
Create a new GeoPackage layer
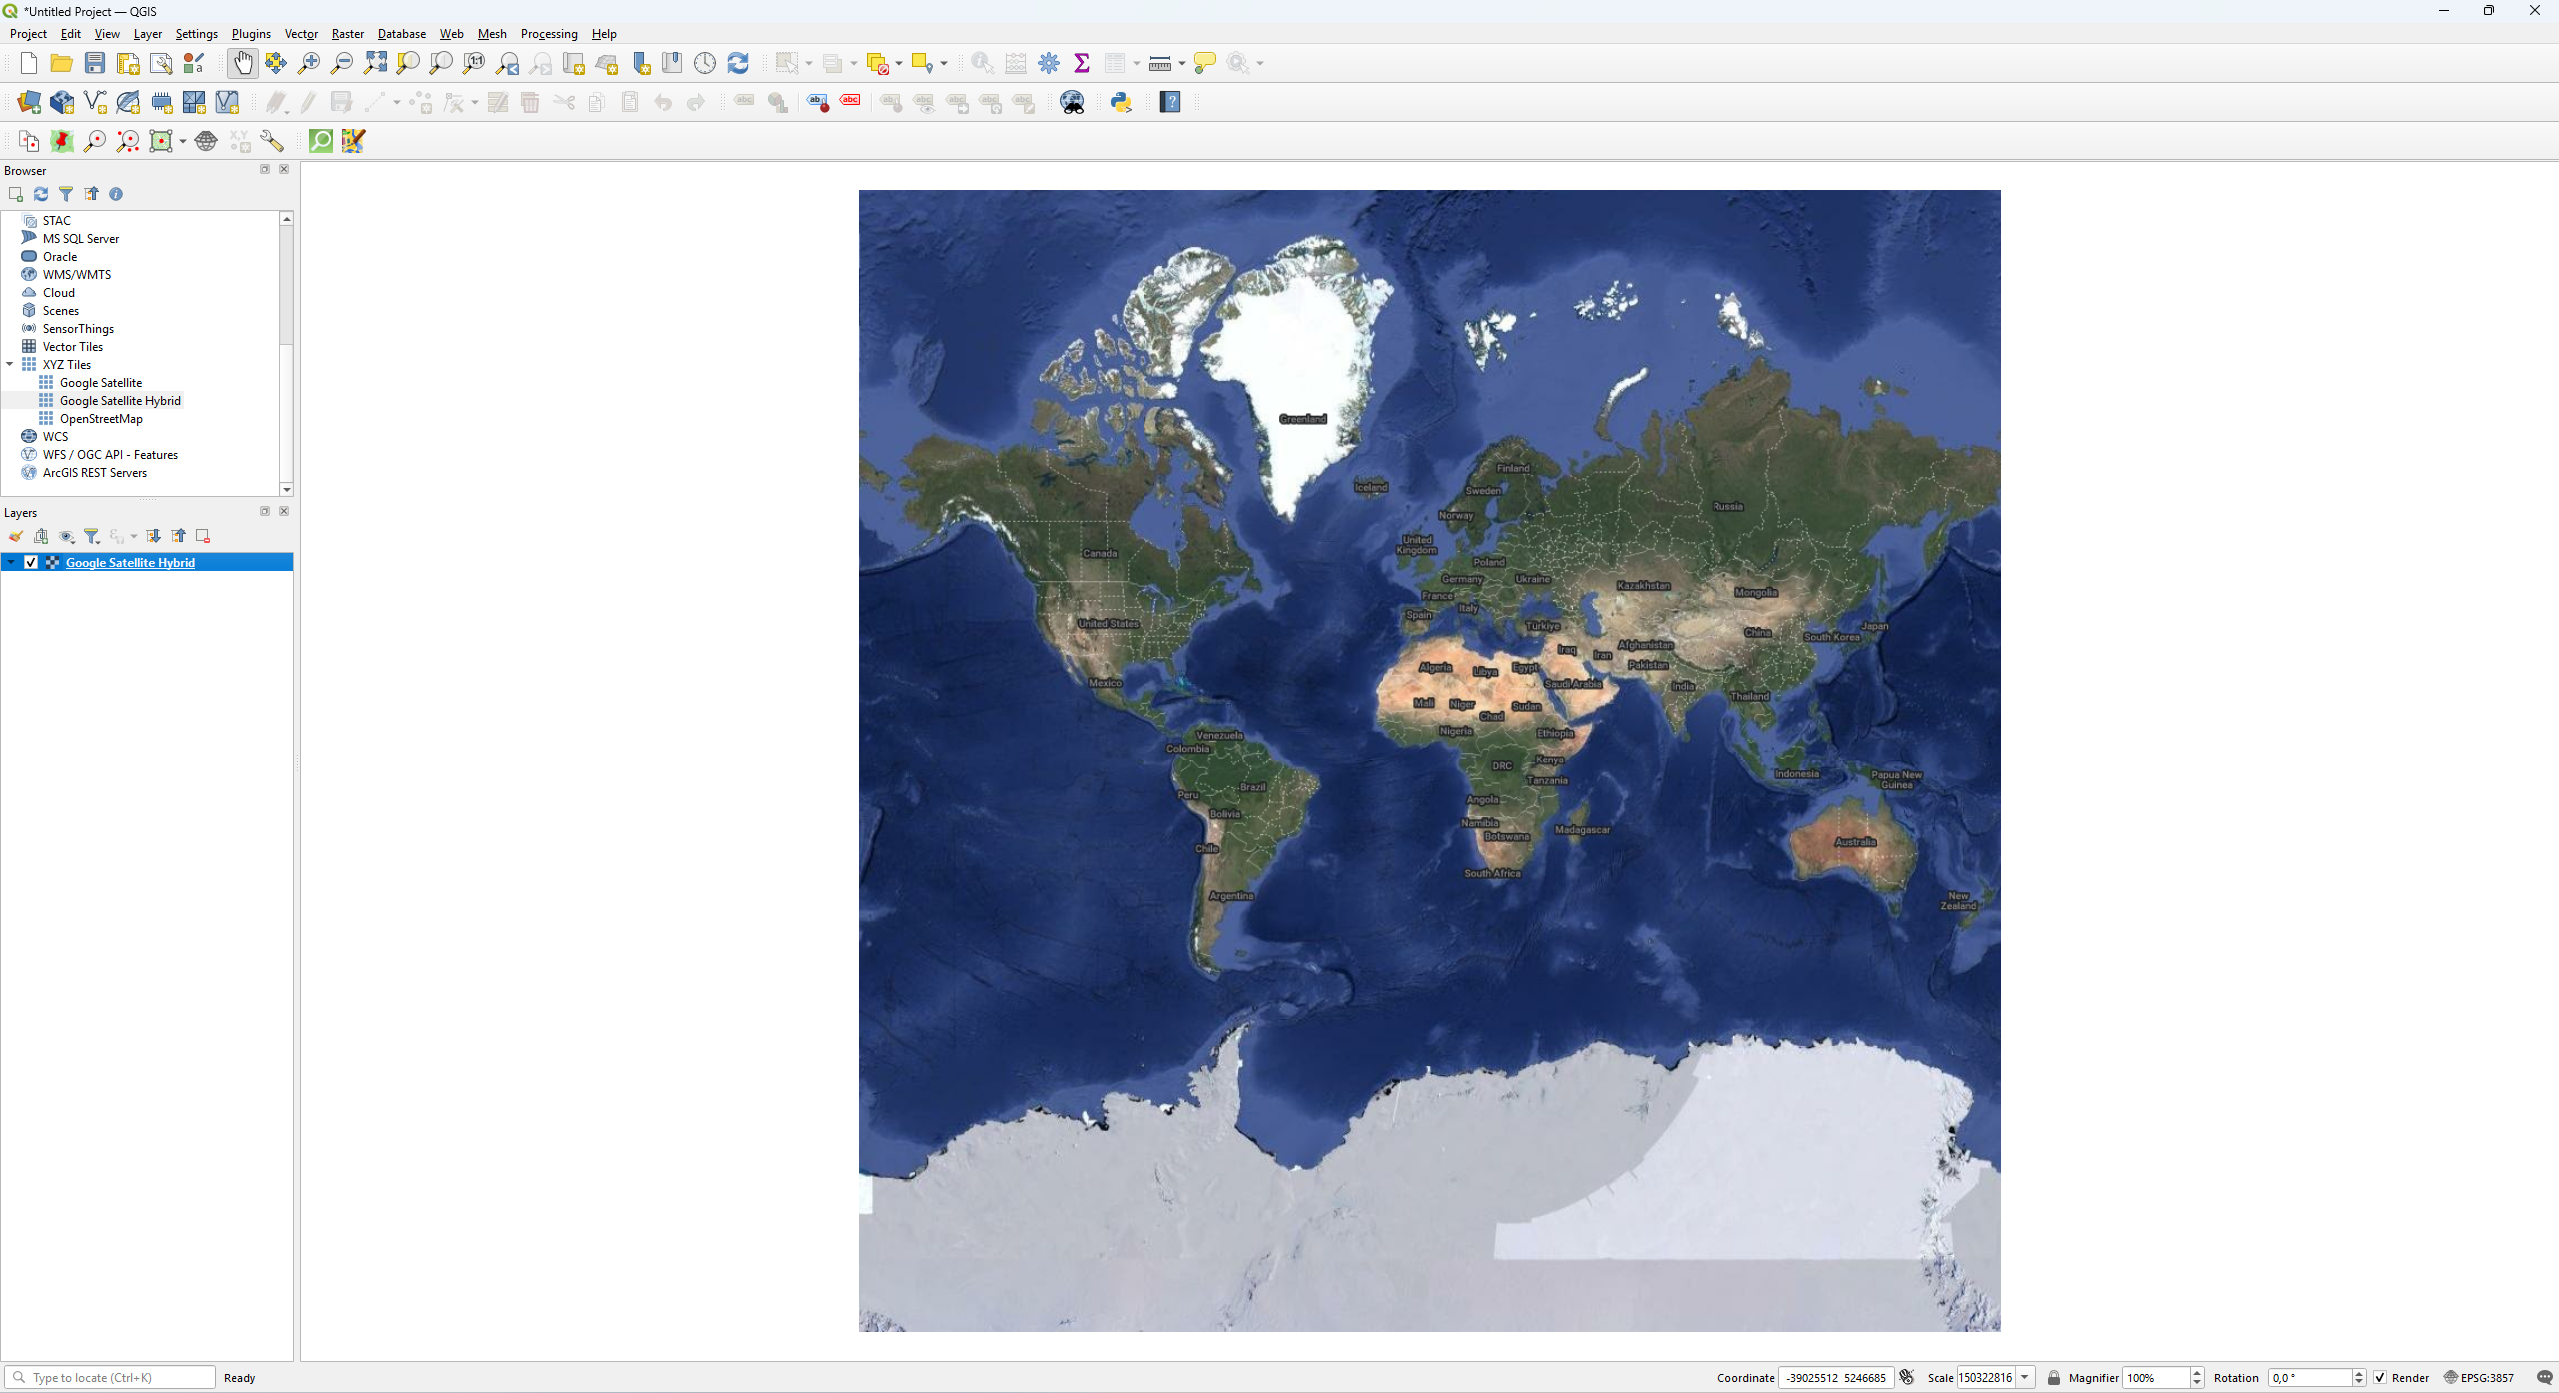pyautogui.click(x=62, y=102)
